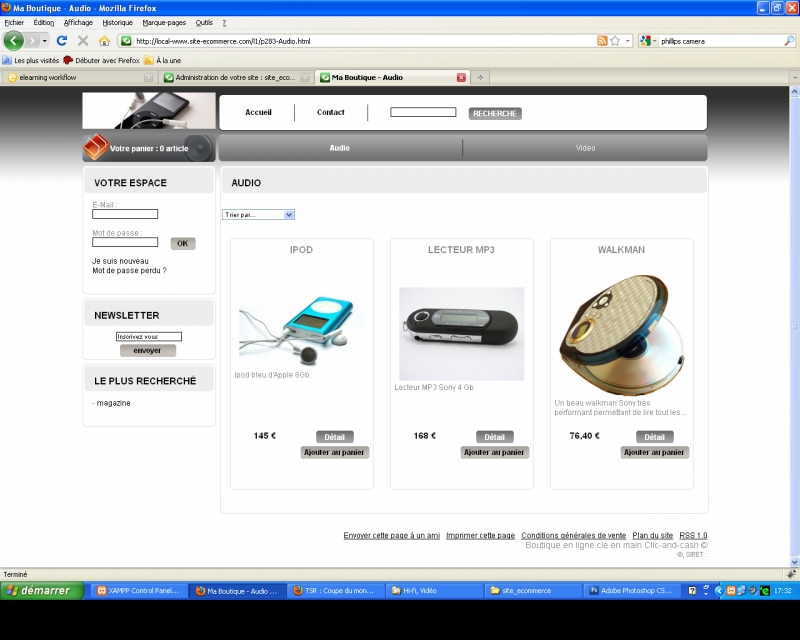Click the OK login button
This screenshot has height=640, width=800.
pyautogui.click(x=183, y=243)
